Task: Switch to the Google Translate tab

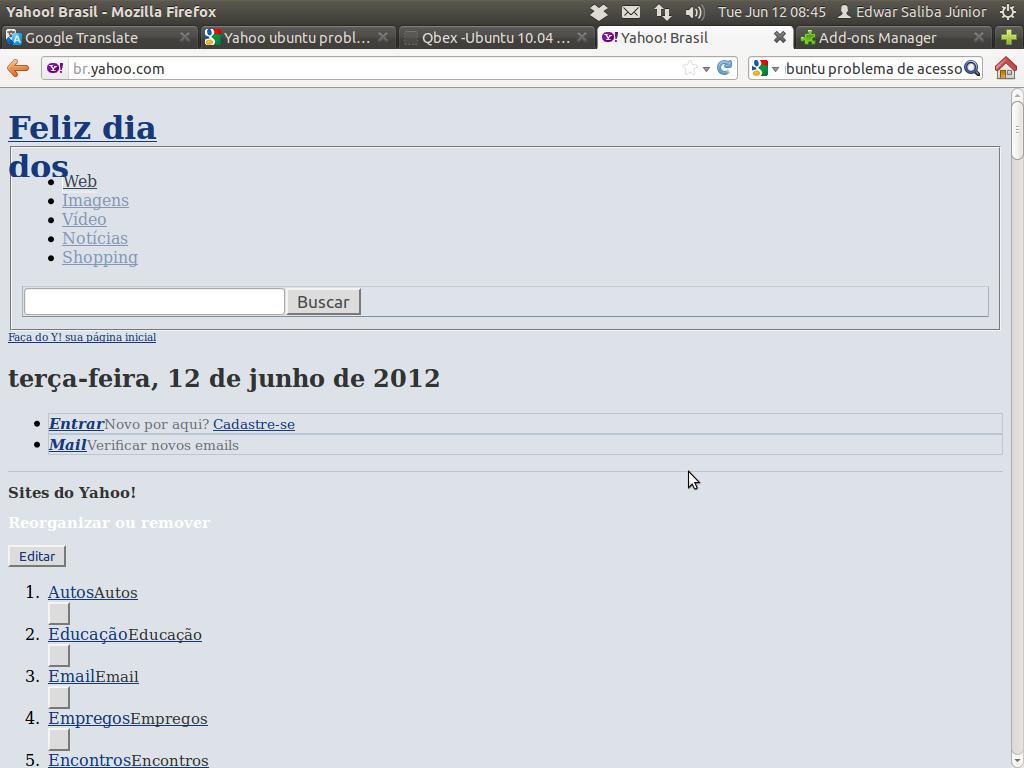Action: tap(99, 37)
